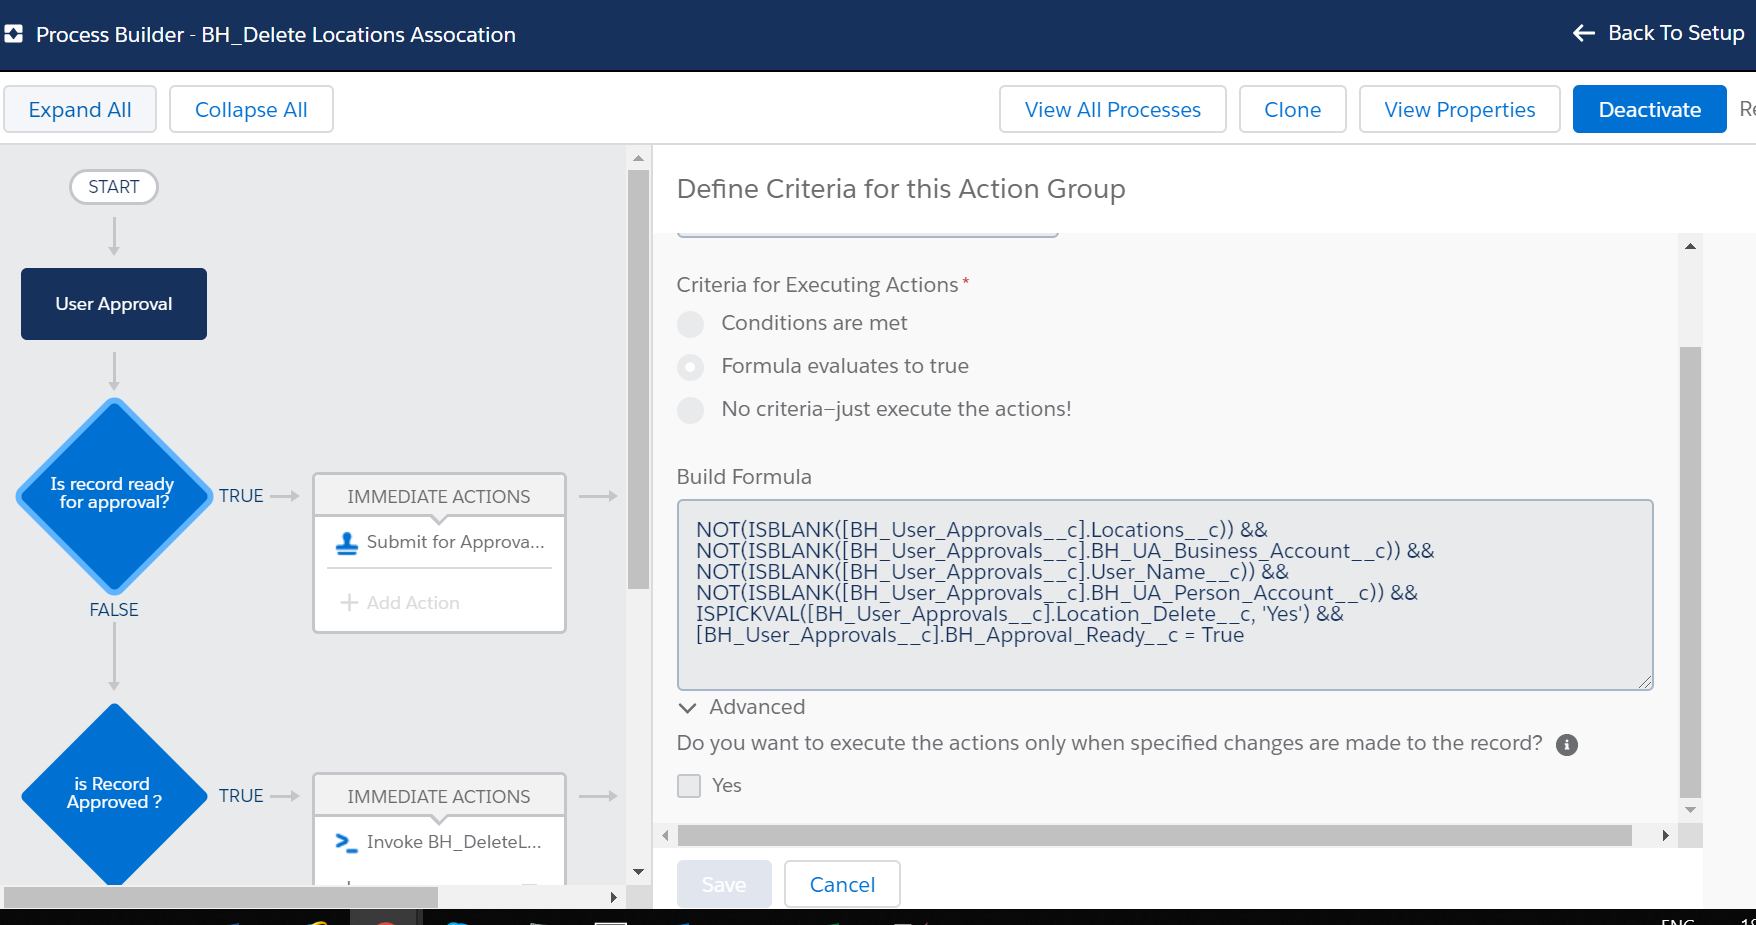The height and width of the screenshot is (925, 1756).
Task: Select the 'Is record ready for approval?' diamond
Action: [114, 496]
